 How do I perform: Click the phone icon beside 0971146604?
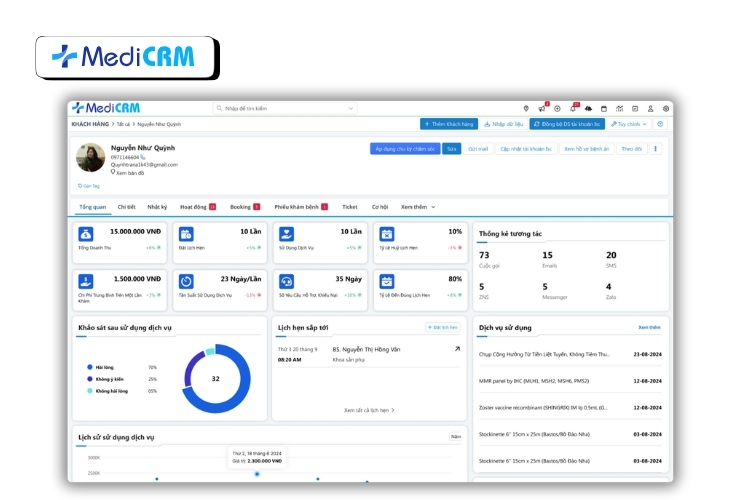tap(143, 157)
